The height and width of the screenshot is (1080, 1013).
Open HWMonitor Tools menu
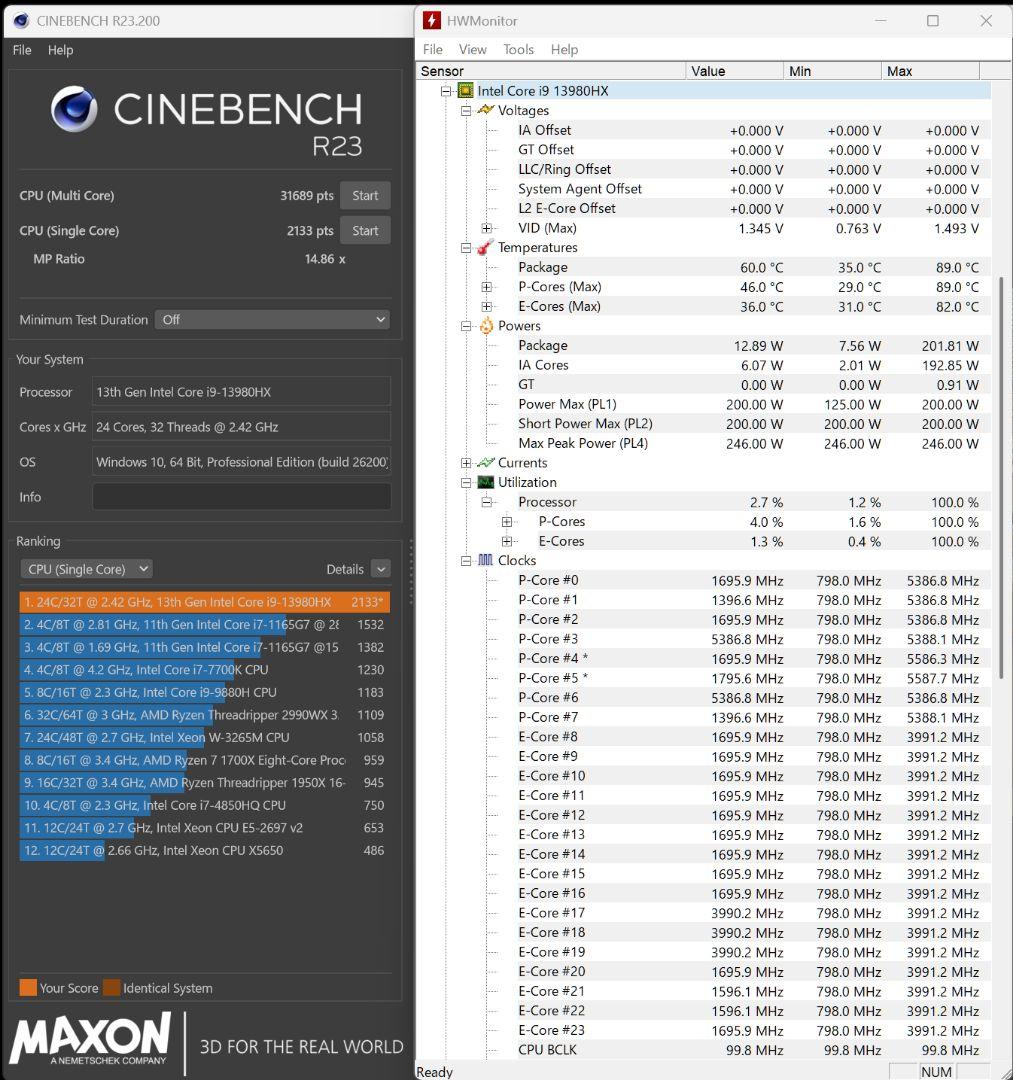click(x=518, y=50)
